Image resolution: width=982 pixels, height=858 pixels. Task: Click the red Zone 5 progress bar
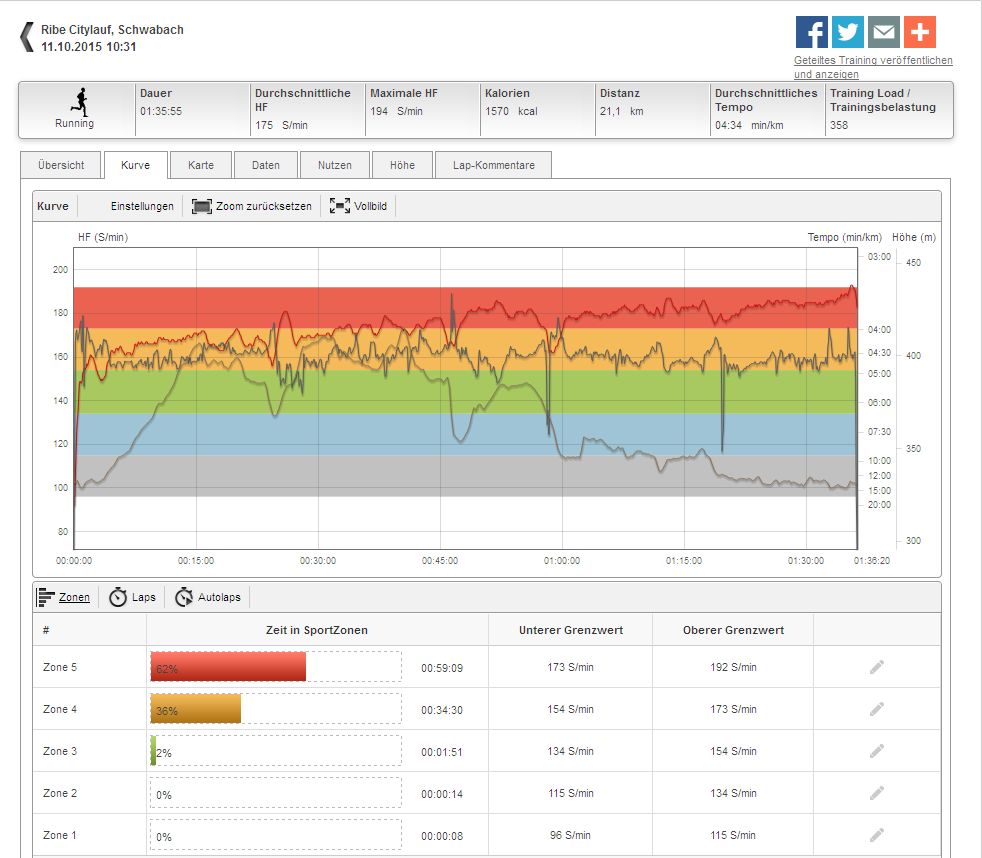pos(228,667)
